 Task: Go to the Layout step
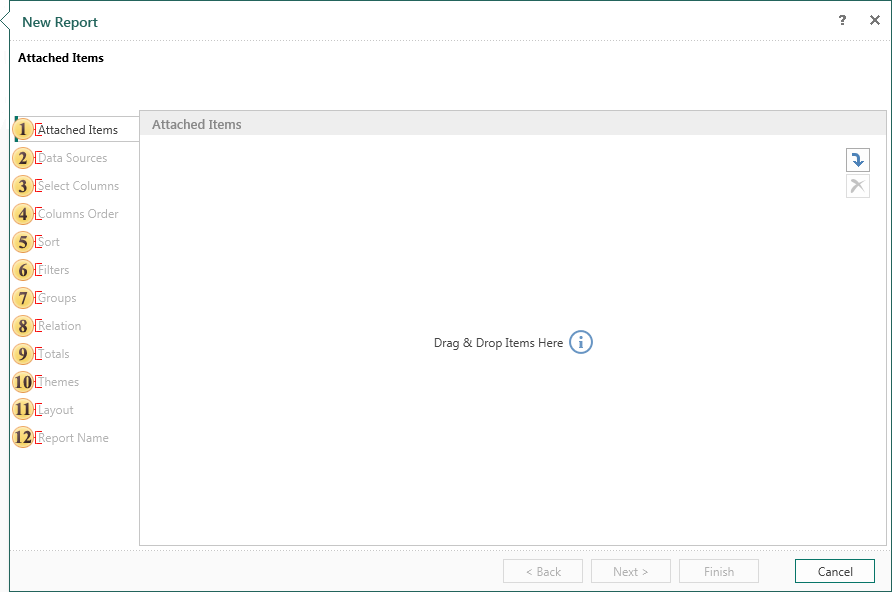pos(55,410)
